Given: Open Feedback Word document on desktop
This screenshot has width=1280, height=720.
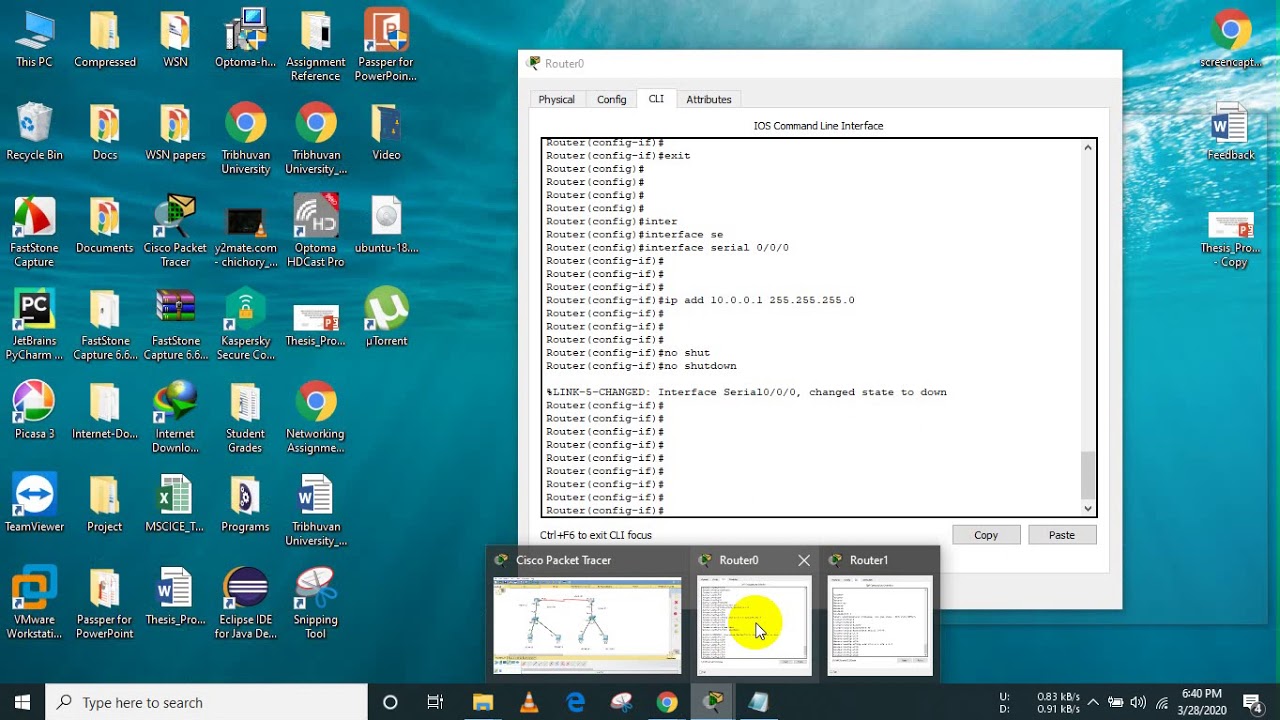Looking at the screenshot, I should [1230, 132].
